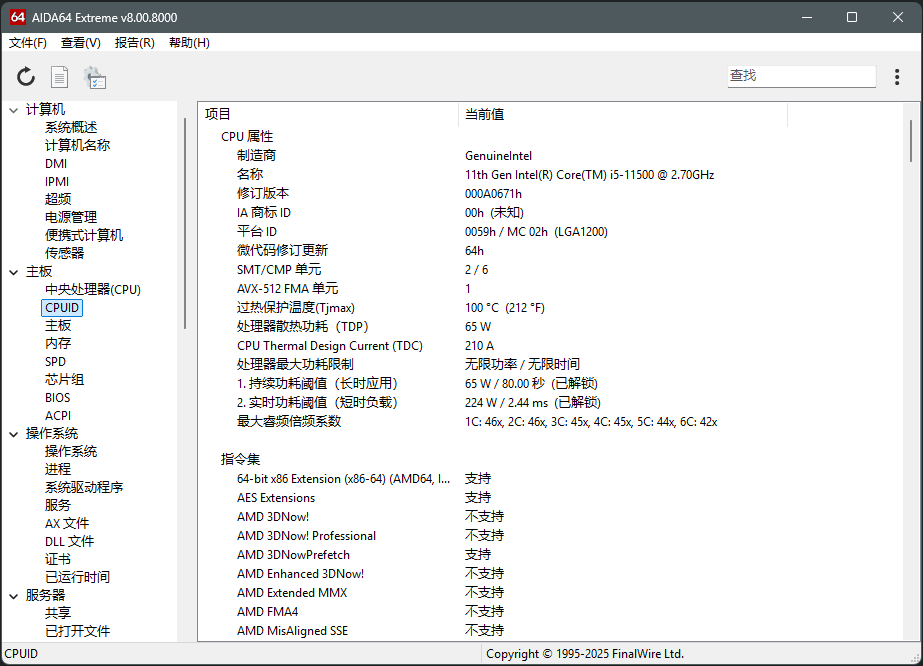Click into the 查找 search field
The height and width of the screenshot is (666, 923).
[800, 76]
